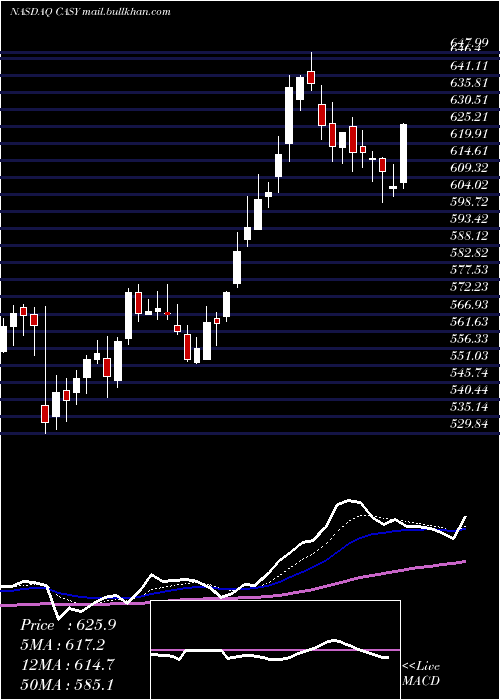Click the 529.84 price axis label

click(x=471, y=424)
